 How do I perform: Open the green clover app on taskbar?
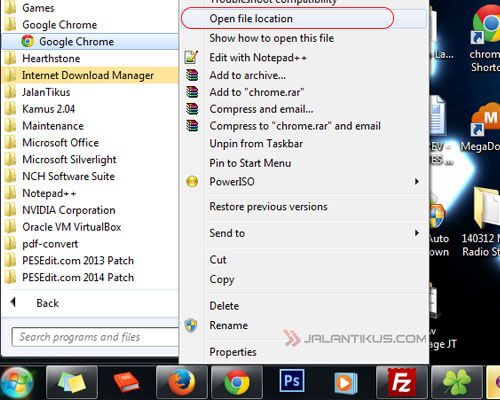457,382
